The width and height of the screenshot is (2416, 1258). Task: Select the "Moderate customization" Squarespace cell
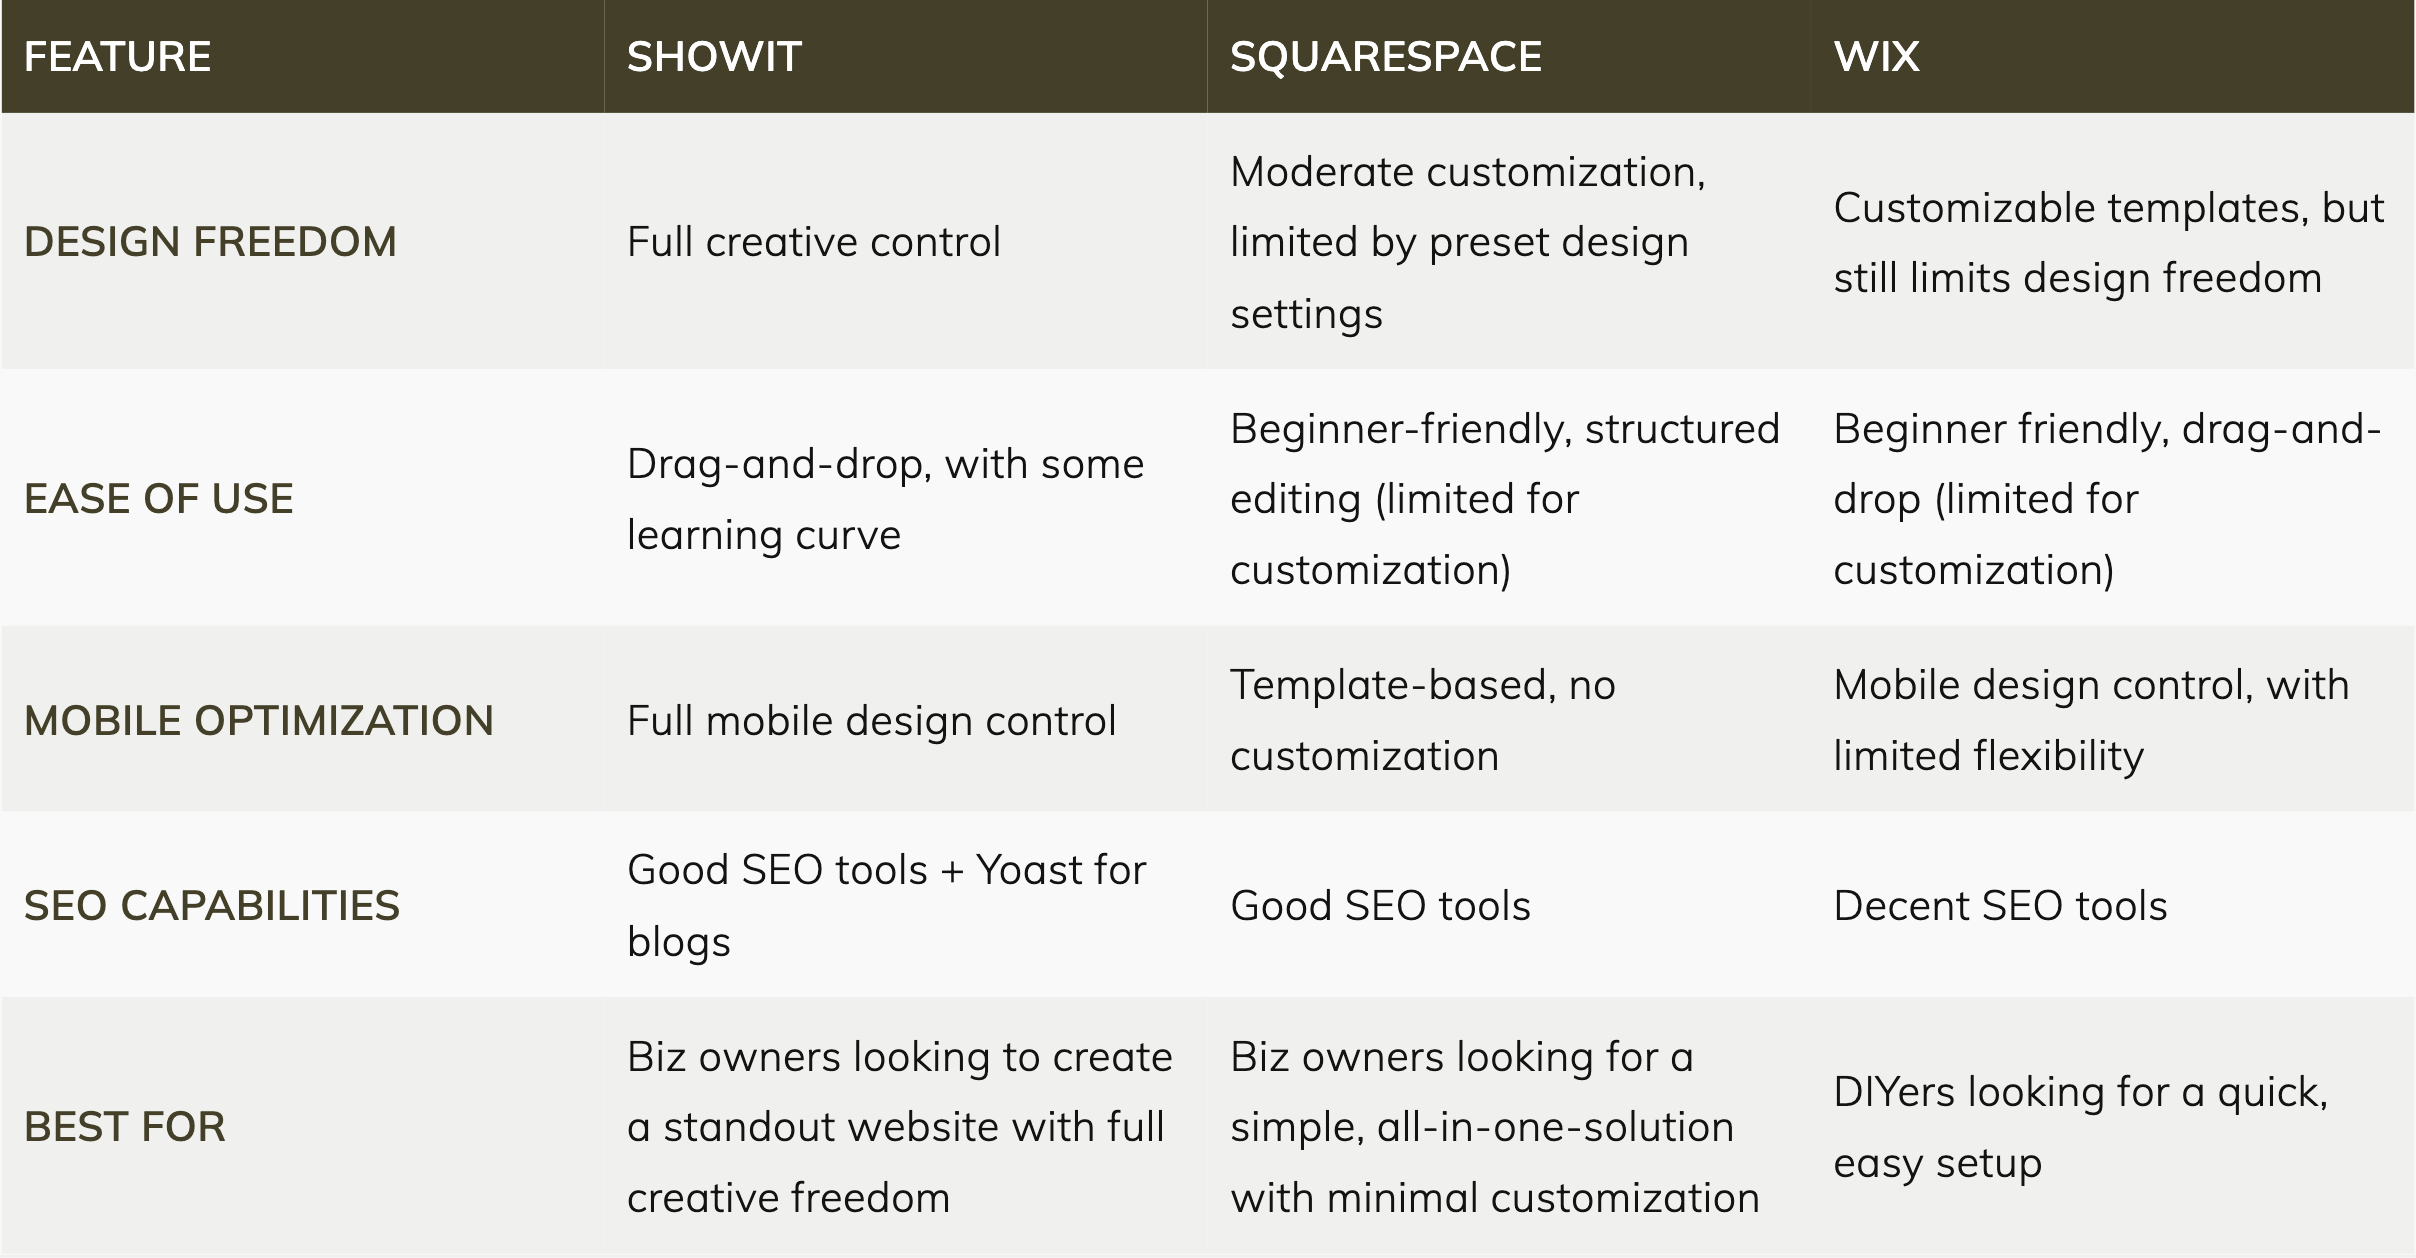tap(1467, 242)
